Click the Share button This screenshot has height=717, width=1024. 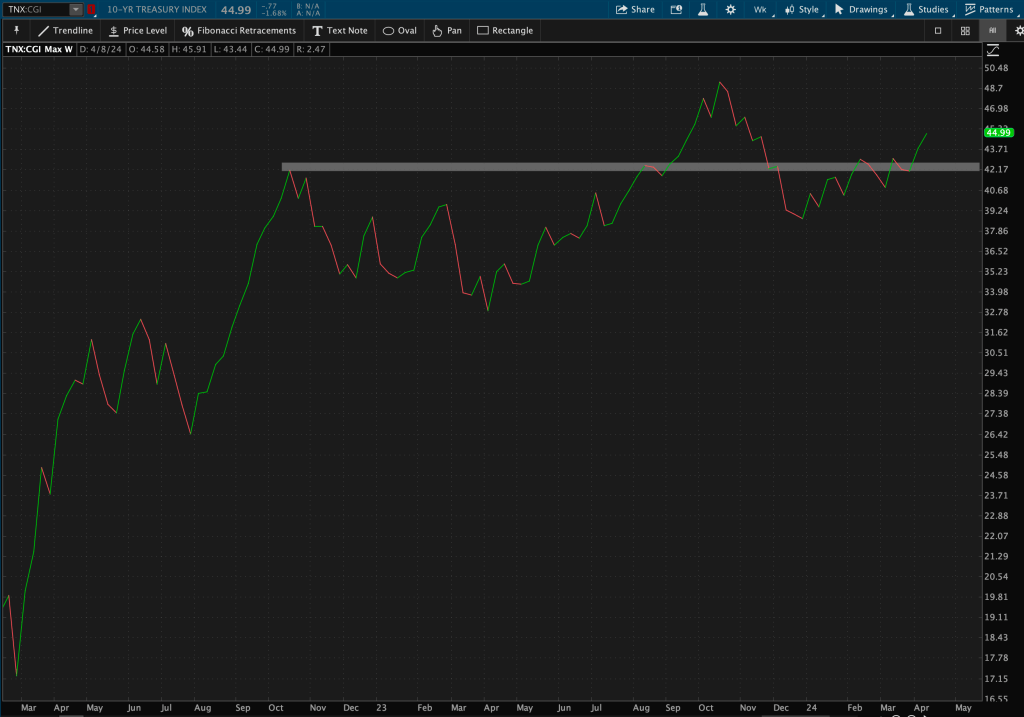click(635, 9)
